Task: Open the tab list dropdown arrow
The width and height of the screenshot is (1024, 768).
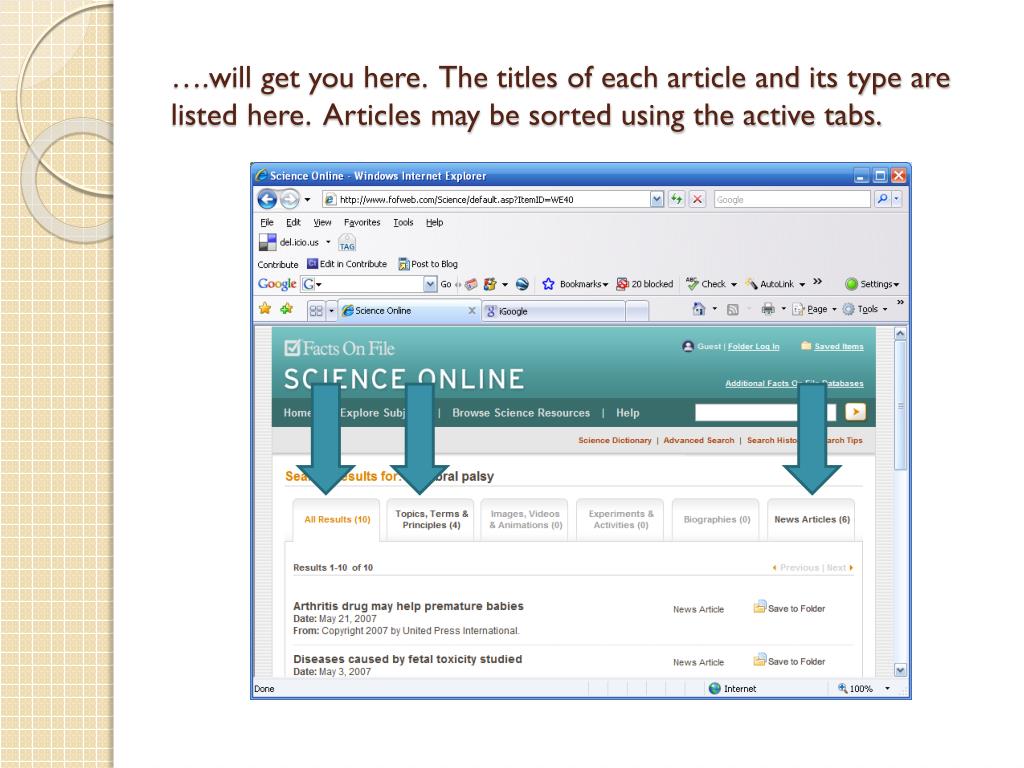Action: click(331, 311)
